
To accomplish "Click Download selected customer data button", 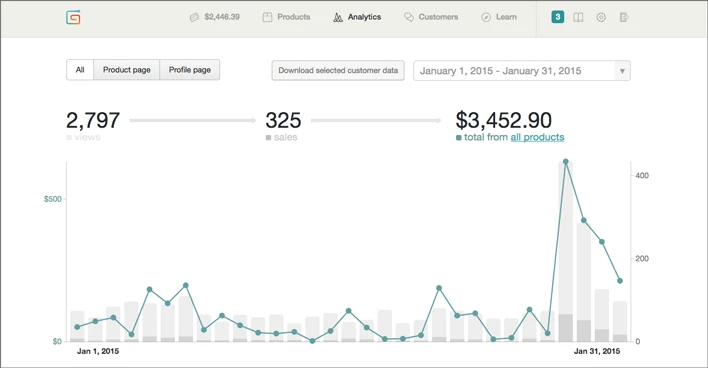I will tap(338, 70).
